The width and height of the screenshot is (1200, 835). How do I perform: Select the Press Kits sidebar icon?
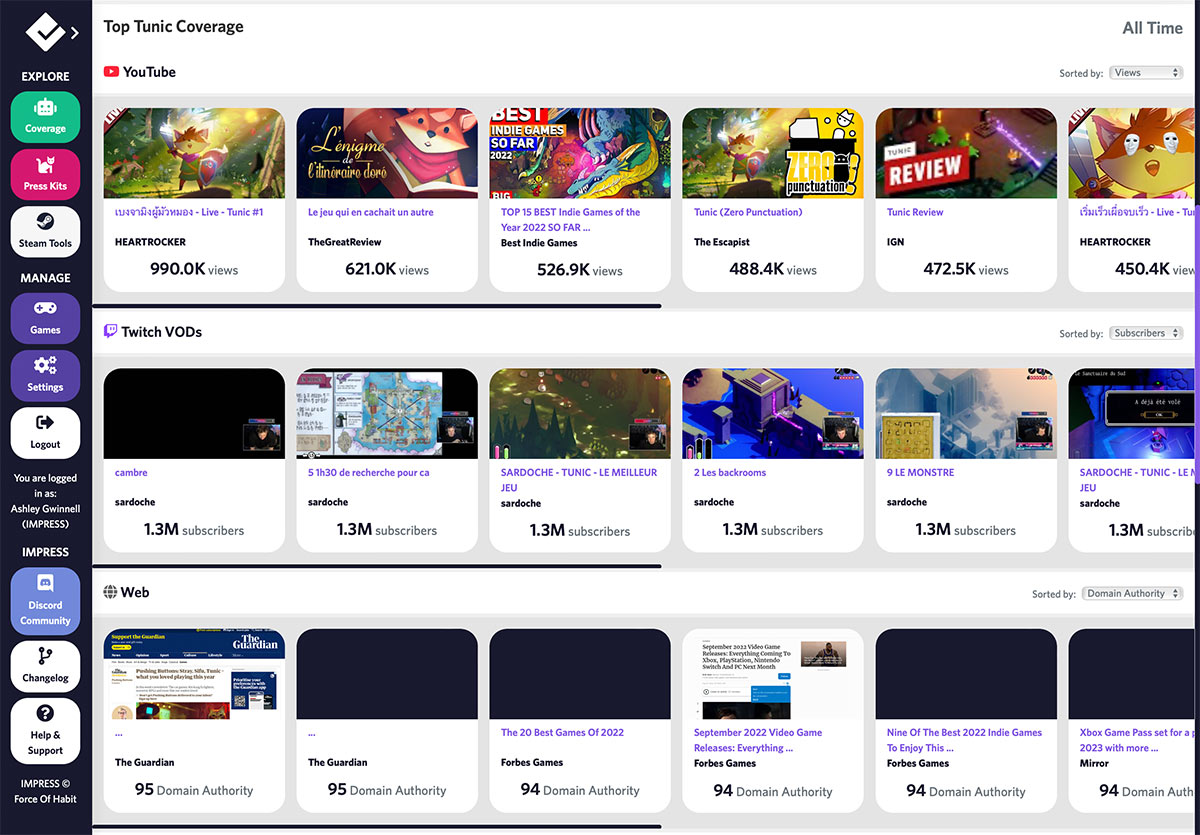(45, 174)
